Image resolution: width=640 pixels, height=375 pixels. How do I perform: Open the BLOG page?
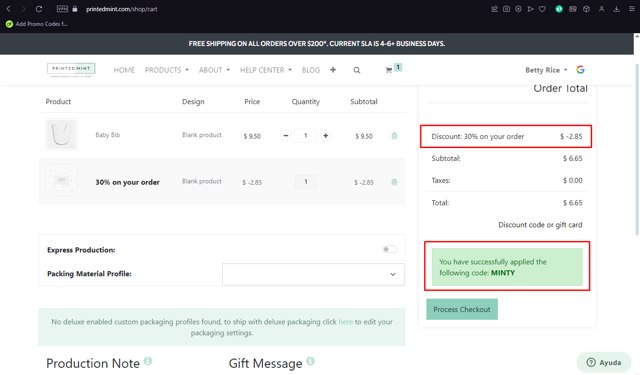pyautogui.click(x=311, y=70)
